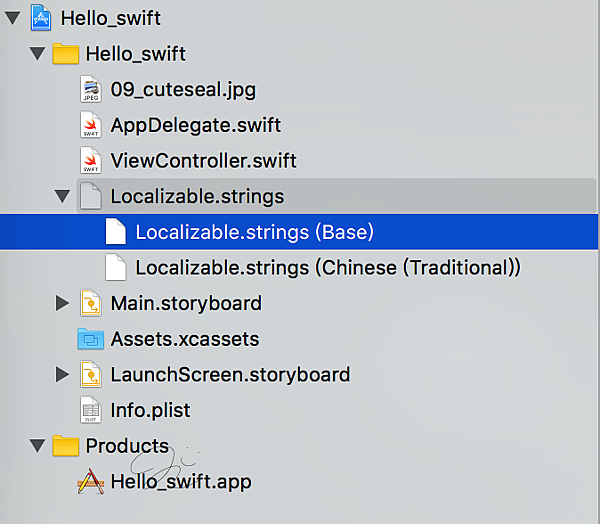Collapse the Localizable.strings disclosure triangle

click(62, 196)
